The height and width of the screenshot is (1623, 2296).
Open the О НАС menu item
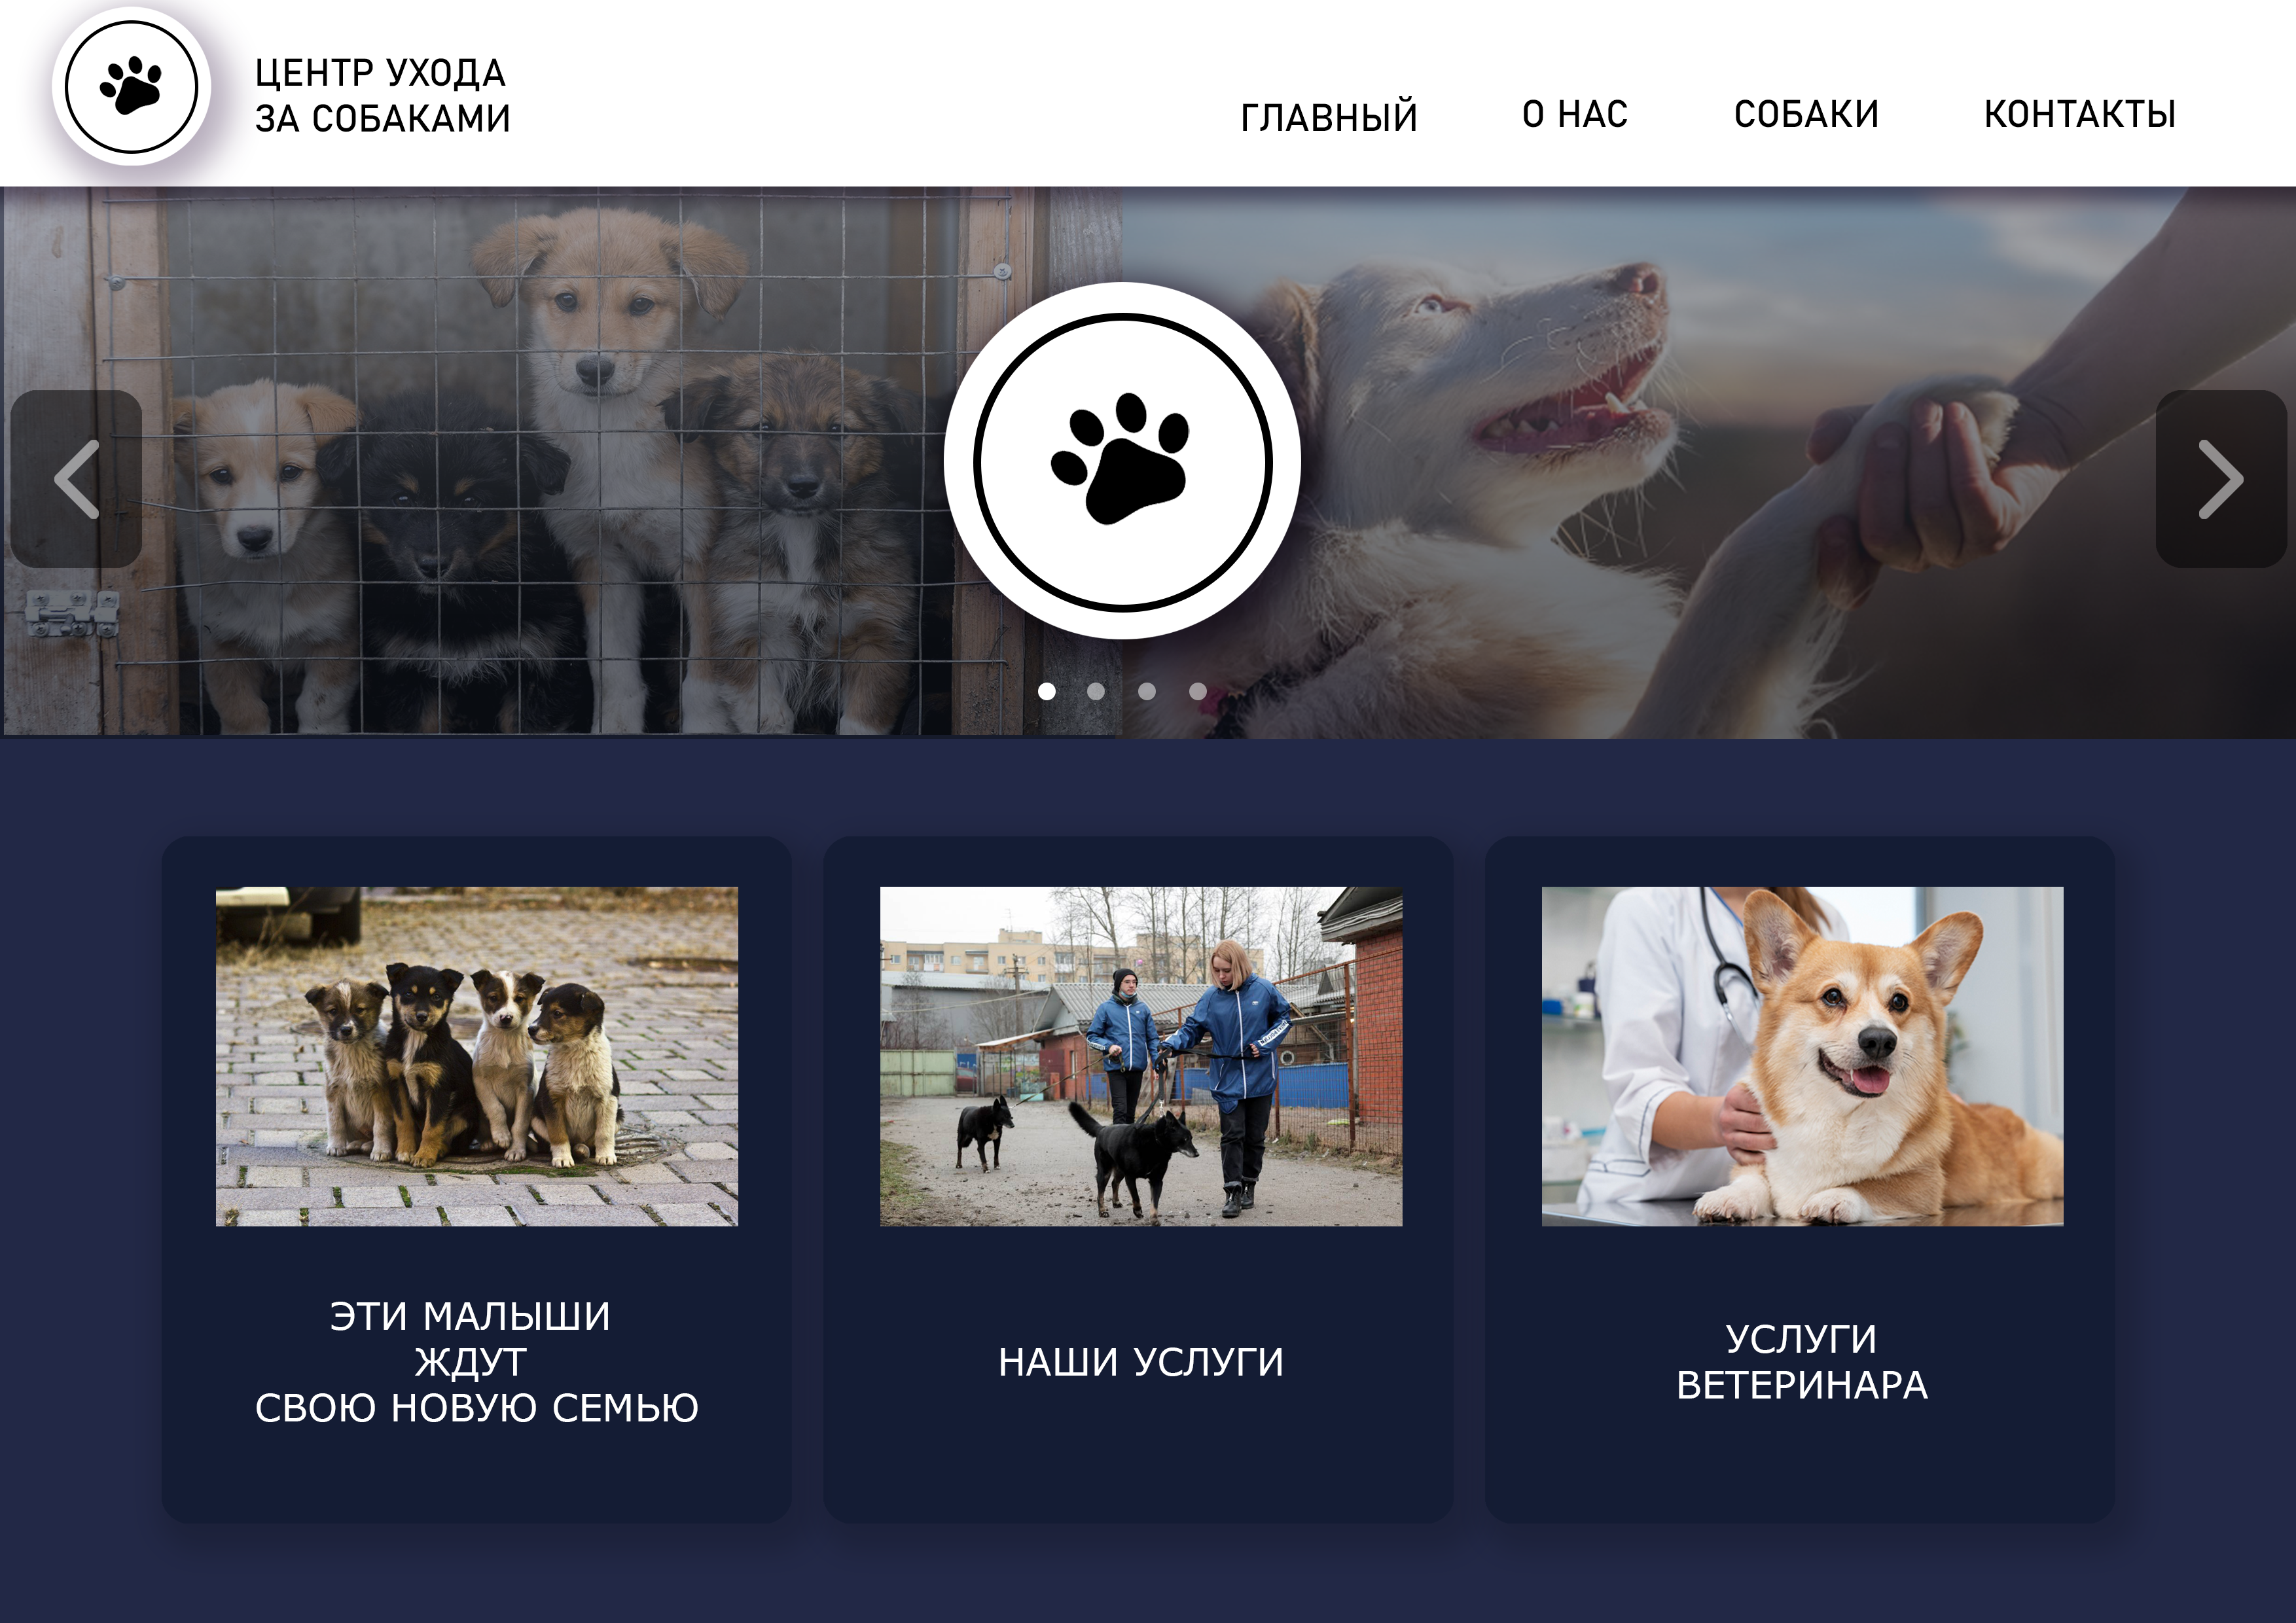[x=1575, y=114]
